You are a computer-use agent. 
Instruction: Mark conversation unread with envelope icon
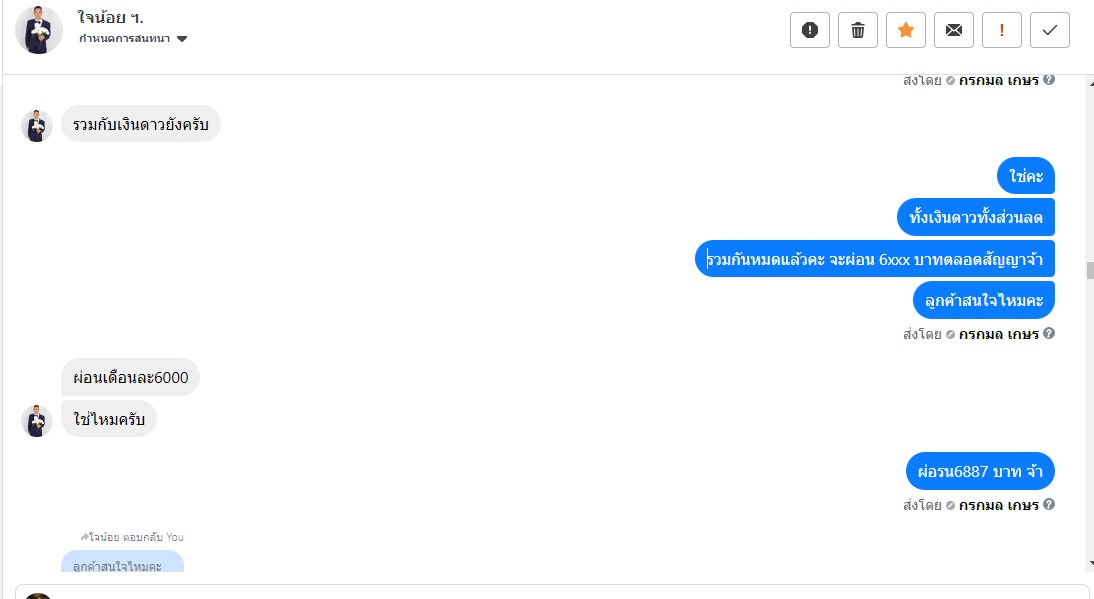click(954, 30)
